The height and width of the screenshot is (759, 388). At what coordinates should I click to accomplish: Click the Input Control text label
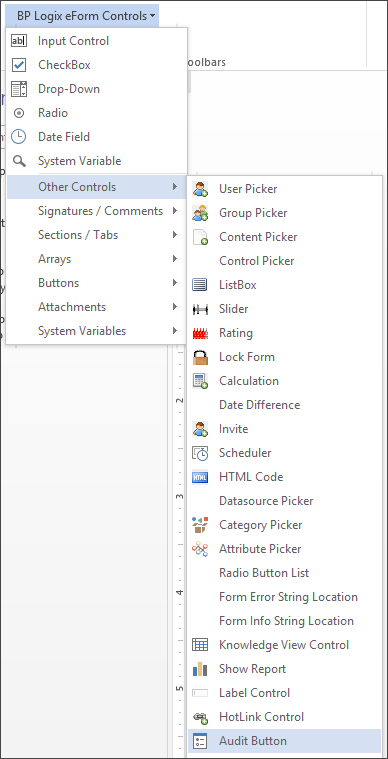(x=74, y=41)
